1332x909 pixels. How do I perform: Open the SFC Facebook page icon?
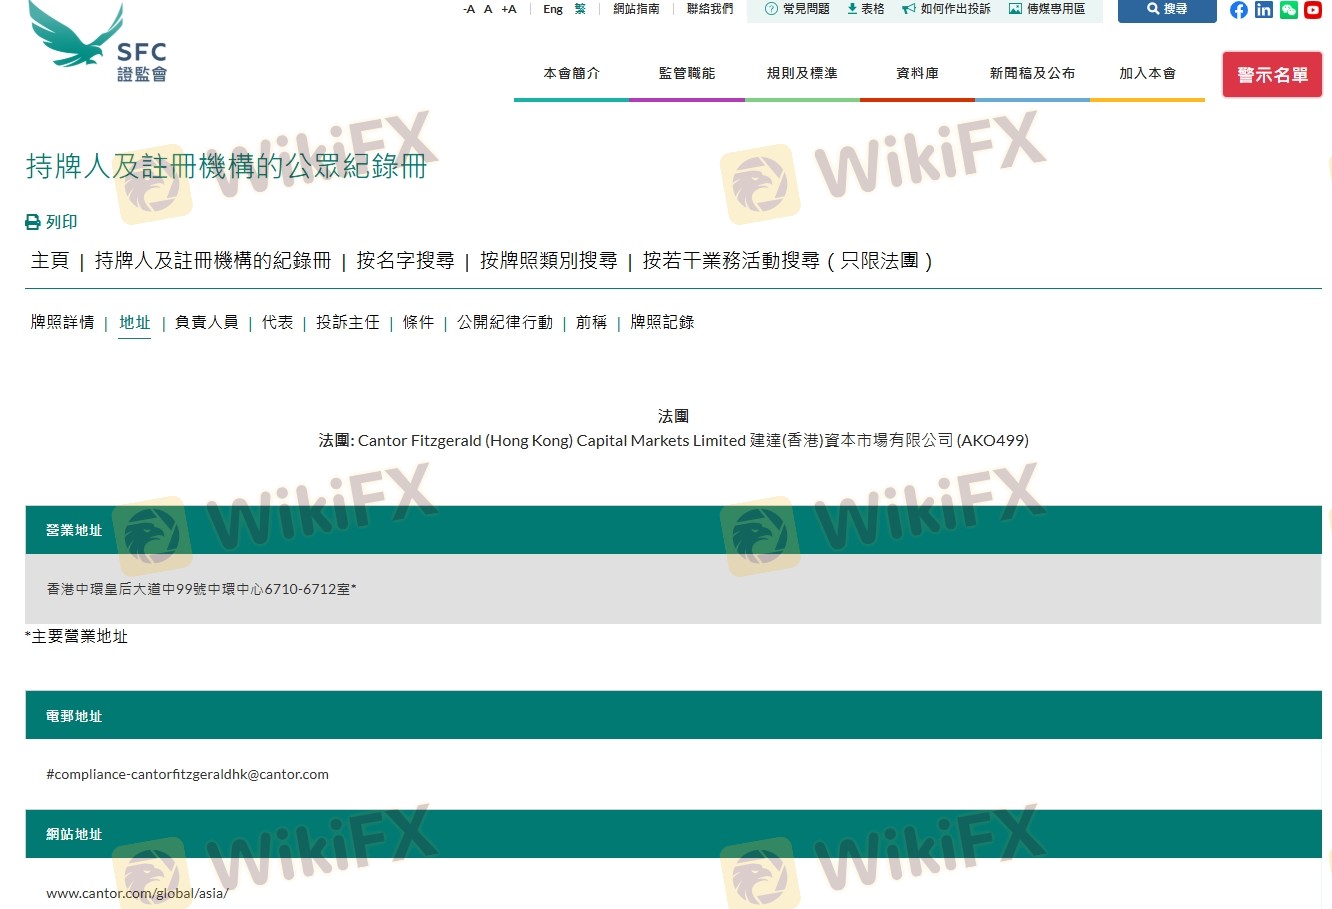point(1239,10)
